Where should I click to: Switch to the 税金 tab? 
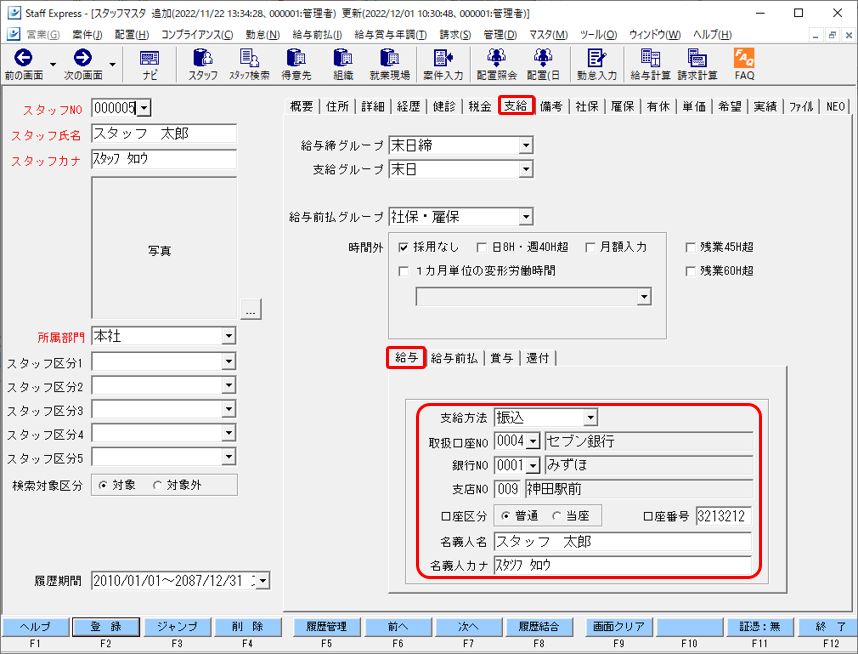(480, 106)
